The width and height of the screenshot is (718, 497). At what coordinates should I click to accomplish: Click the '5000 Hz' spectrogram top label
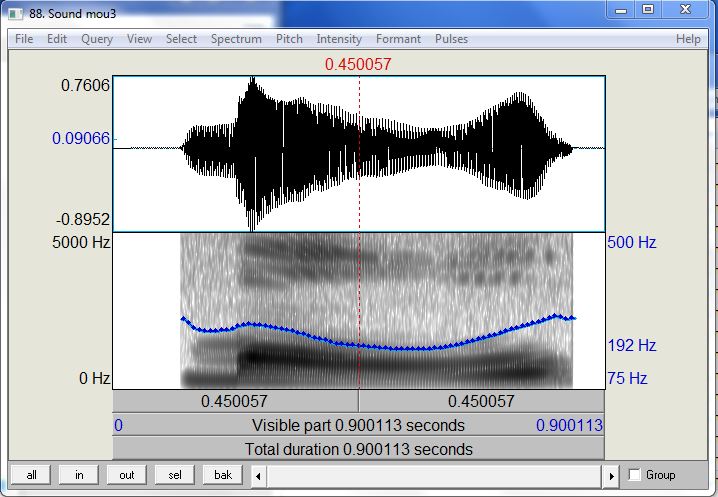(81, 242)
